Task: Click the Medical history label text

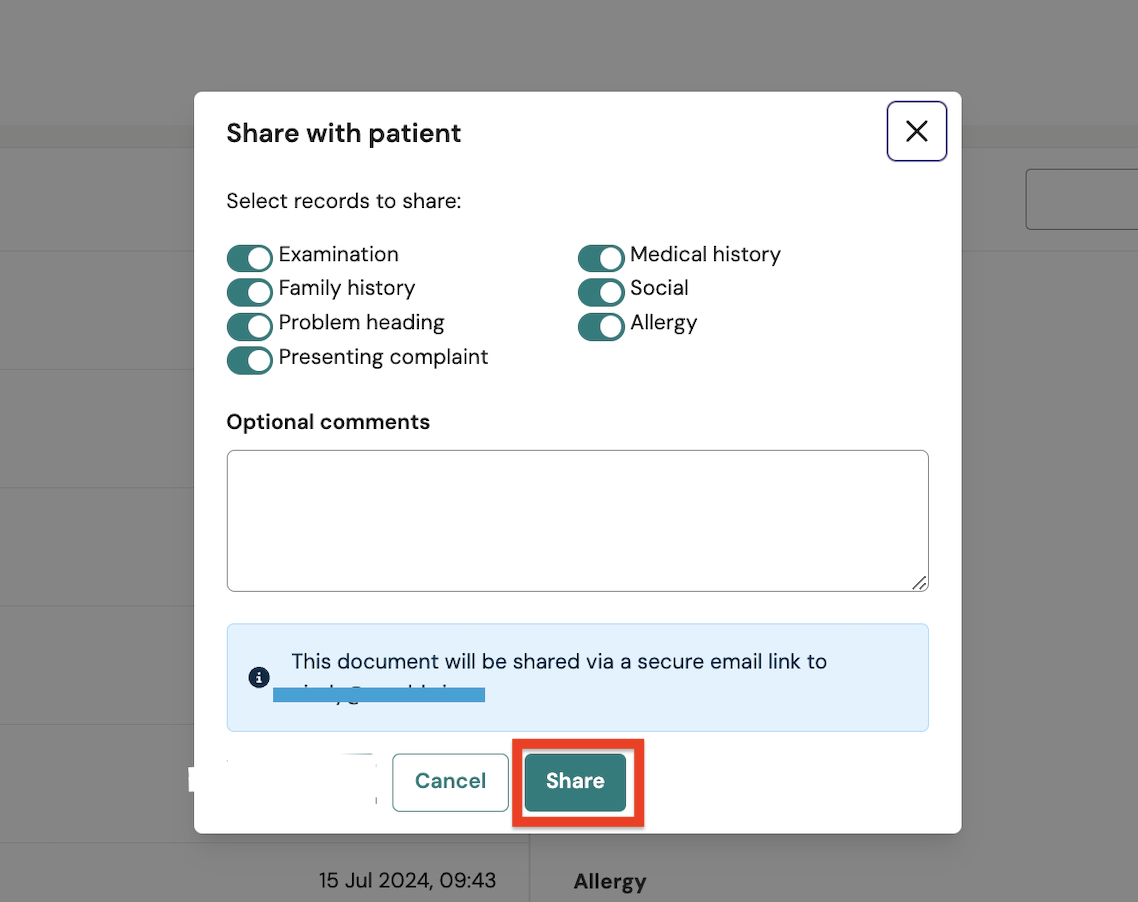Action: point(705,255)
